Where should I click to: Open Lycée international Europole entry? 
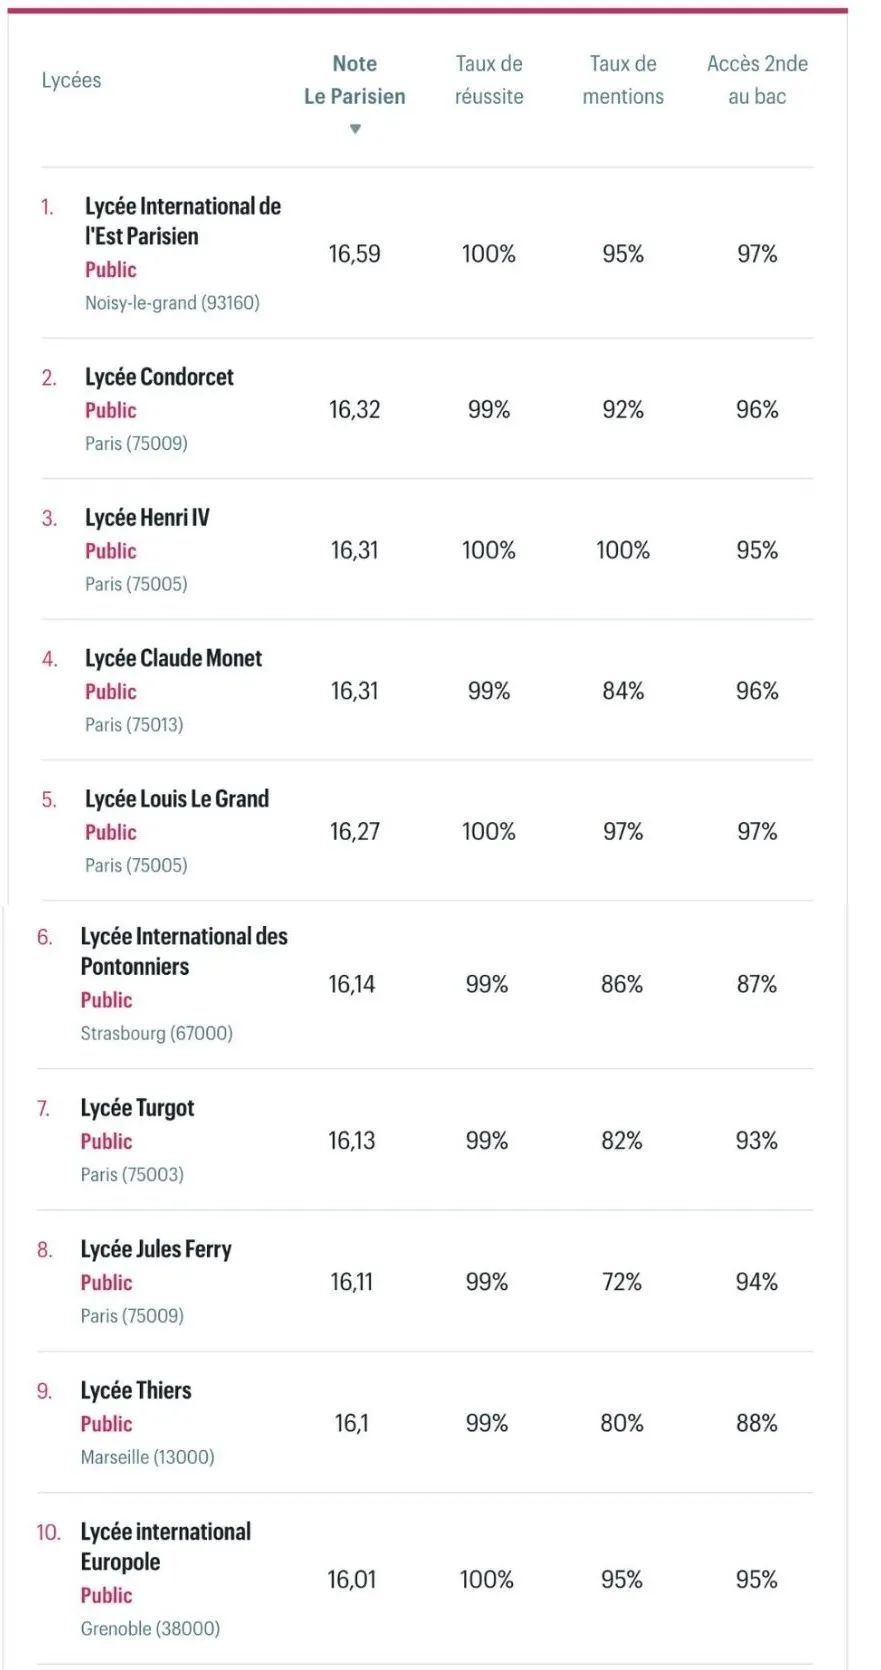click(166, 1546)
